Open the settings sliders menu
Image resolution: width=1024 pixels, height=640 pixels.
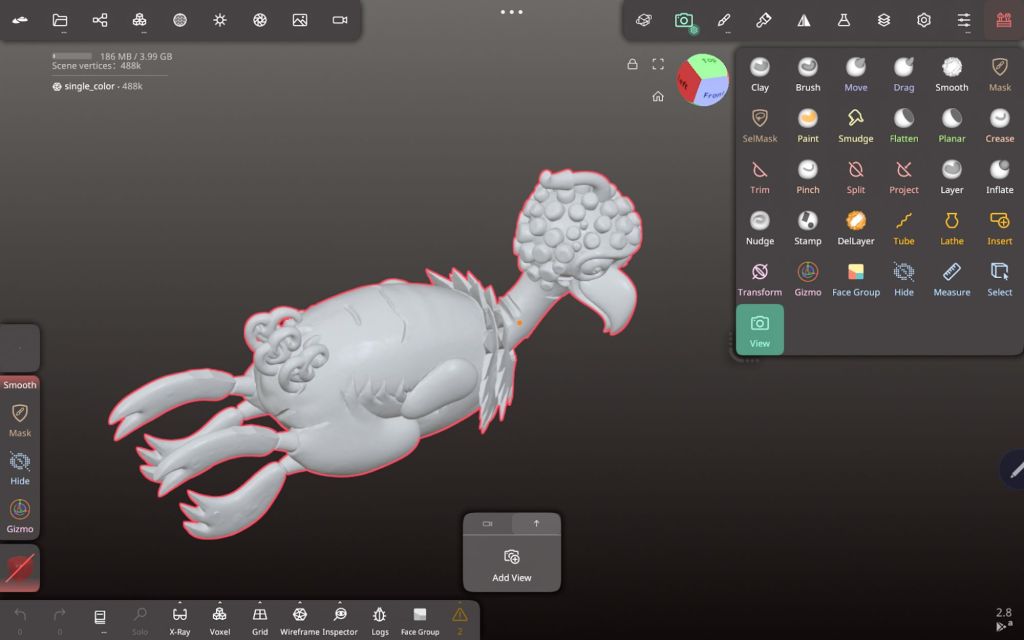click(964, 20)
